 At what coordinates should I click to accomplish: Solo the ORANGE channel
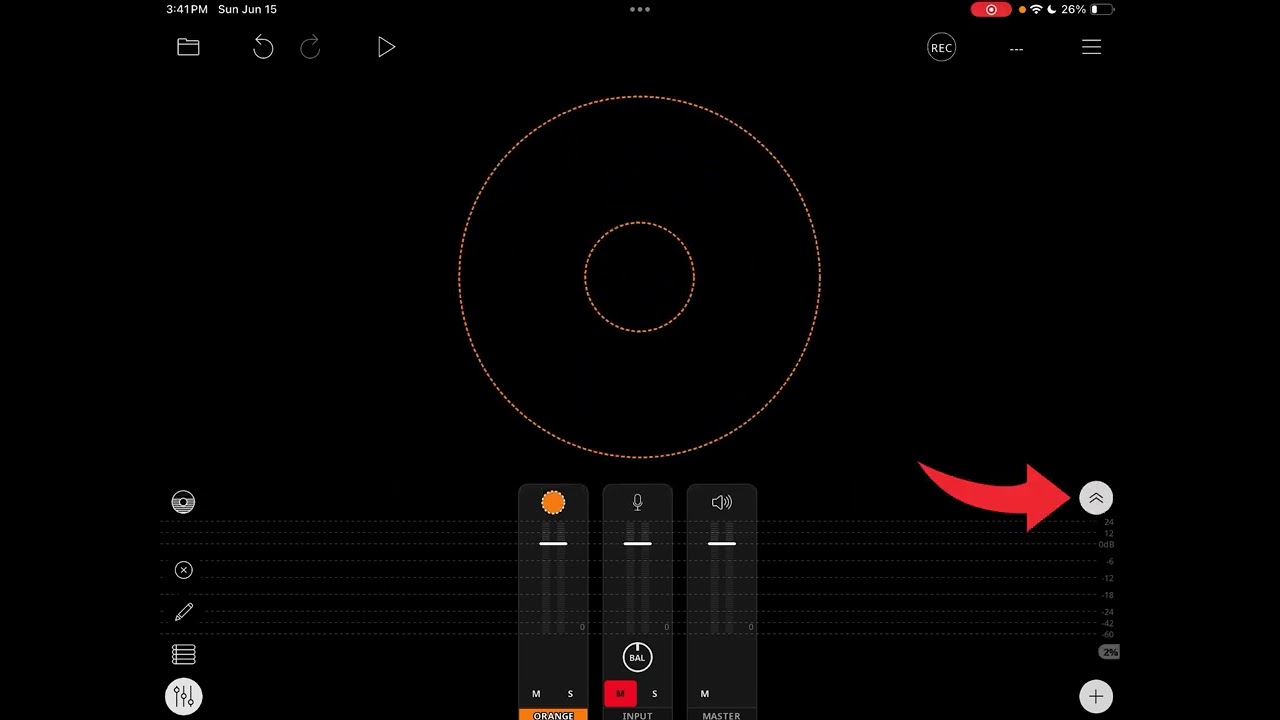[571, 694]
